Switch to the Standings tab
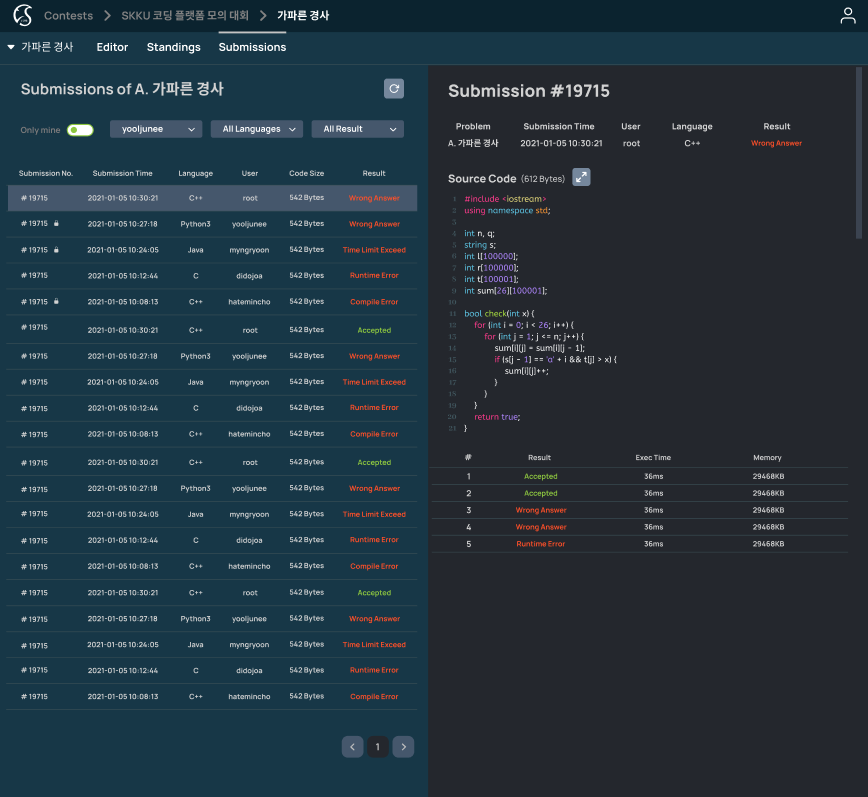The height and width of the screenshot is (797, 868). tap(173, 47)
